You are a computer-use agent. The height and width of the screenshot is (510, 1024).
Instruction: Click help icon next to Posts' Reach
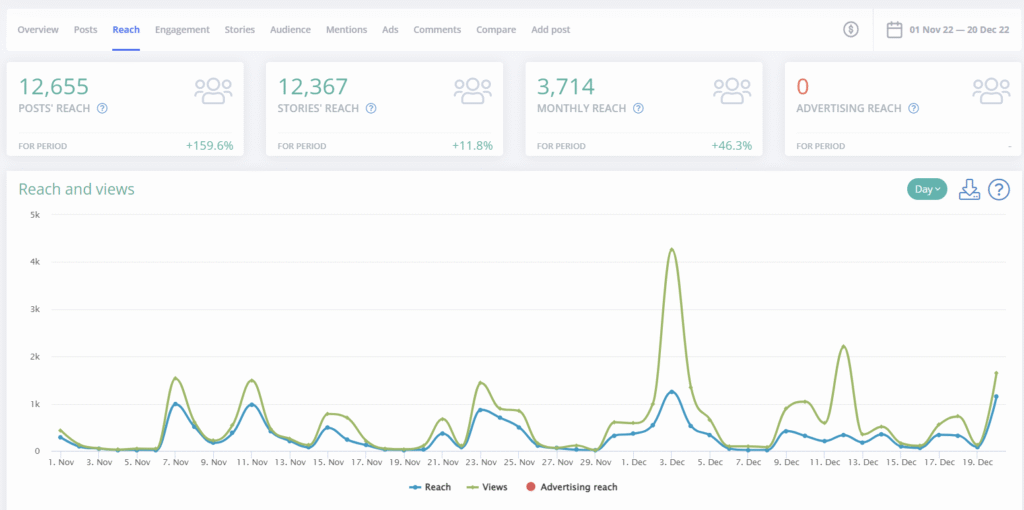102,108
